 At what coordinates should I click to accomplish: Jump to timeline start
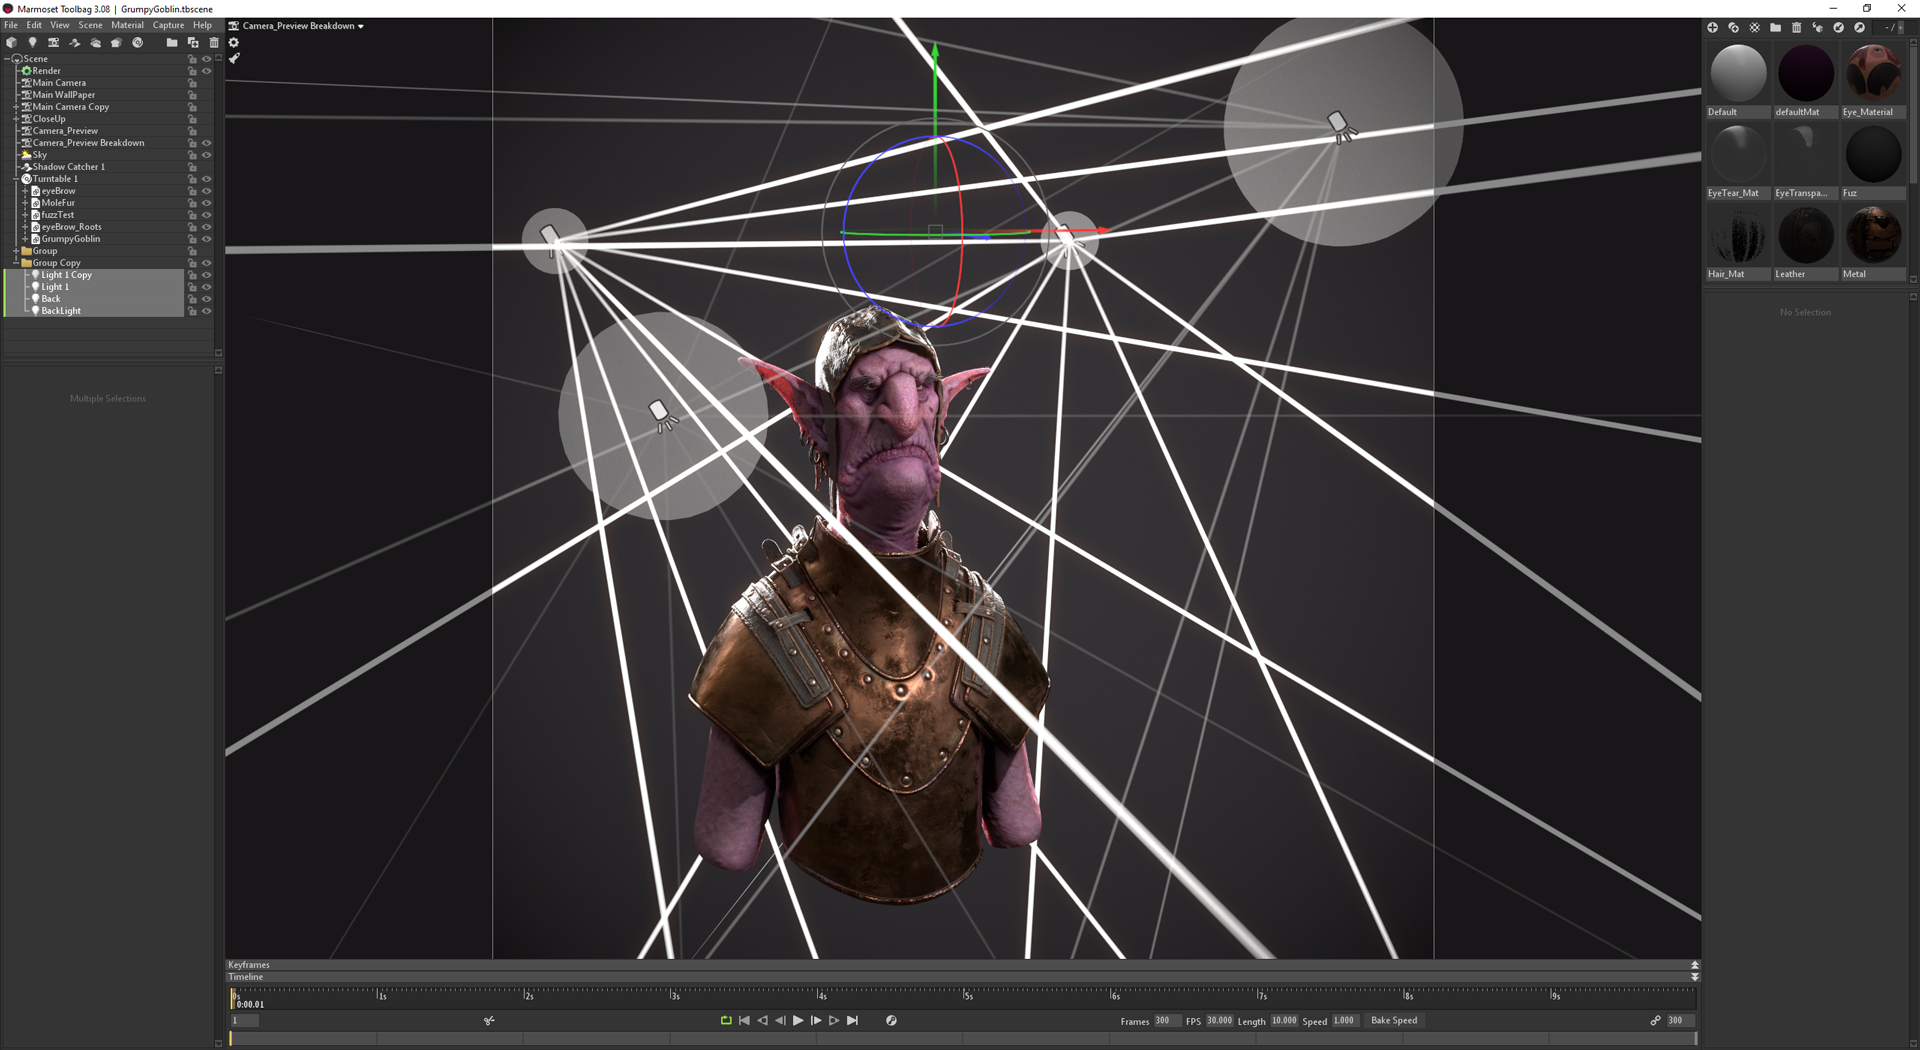744,1021
